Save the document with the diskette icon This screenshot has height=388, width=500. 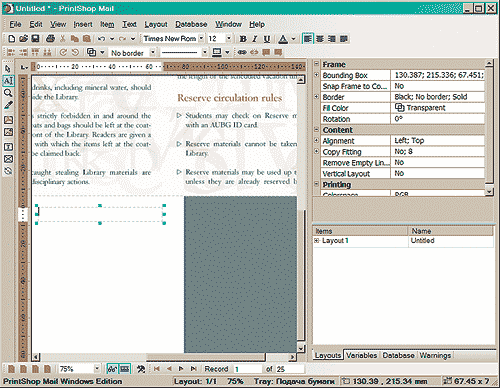click(x=35, y=39)
